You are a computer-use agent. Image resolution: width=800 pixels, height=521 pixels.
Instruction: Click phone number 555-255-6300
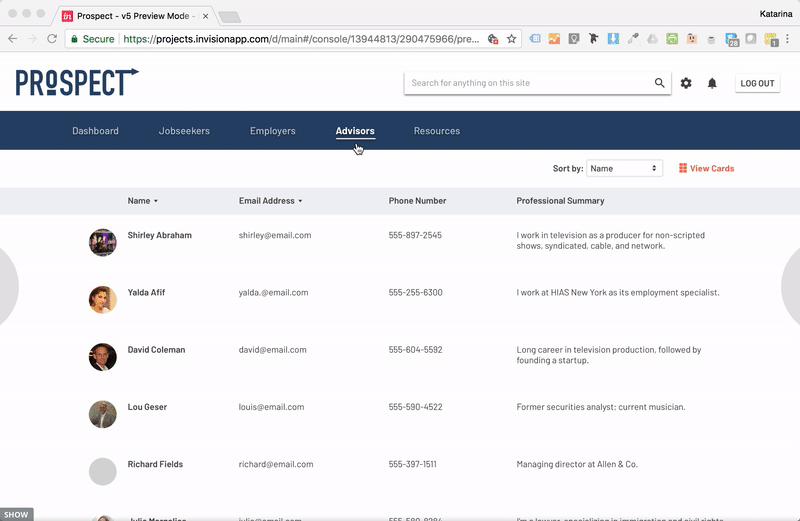pyautogui.click(x=415, y=292)
